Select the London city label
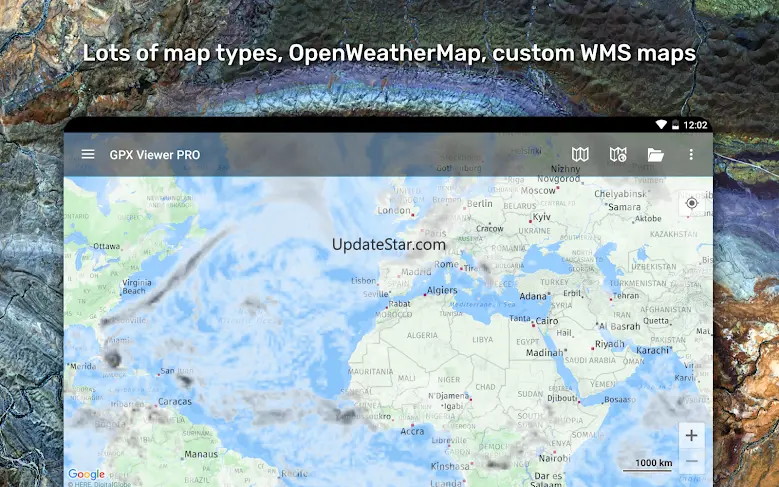Screen dimensions: 779x487 tap(394, 210)
